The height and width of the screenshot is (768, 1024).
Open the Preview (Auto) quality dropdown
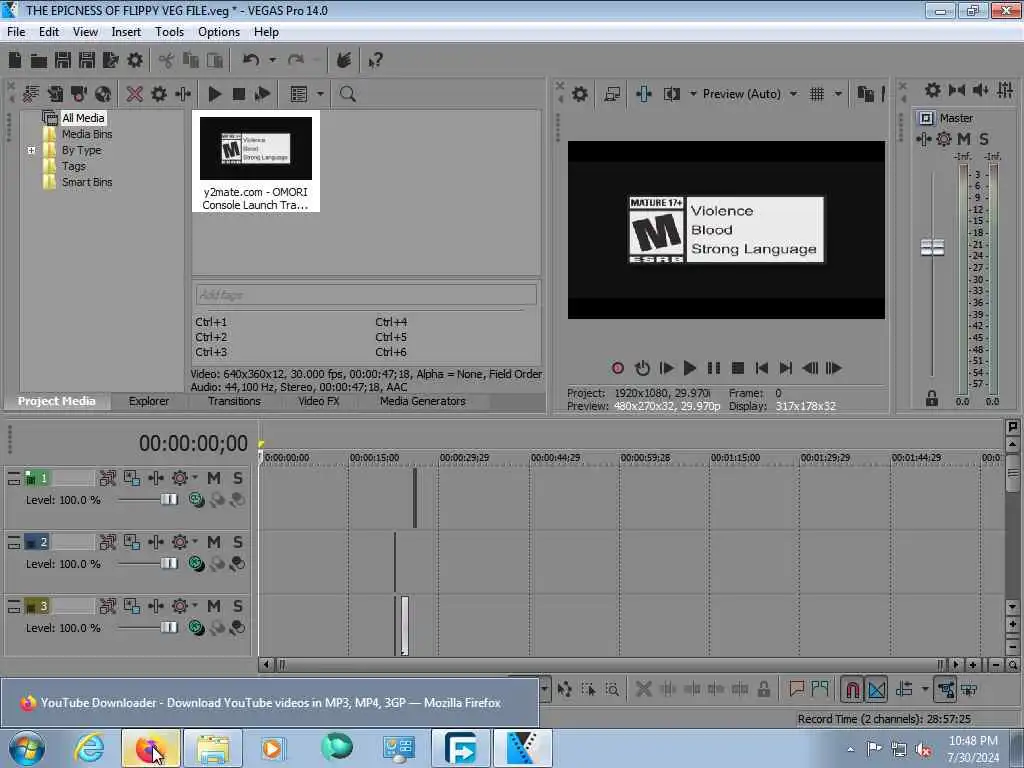click(x=793, y=94)
